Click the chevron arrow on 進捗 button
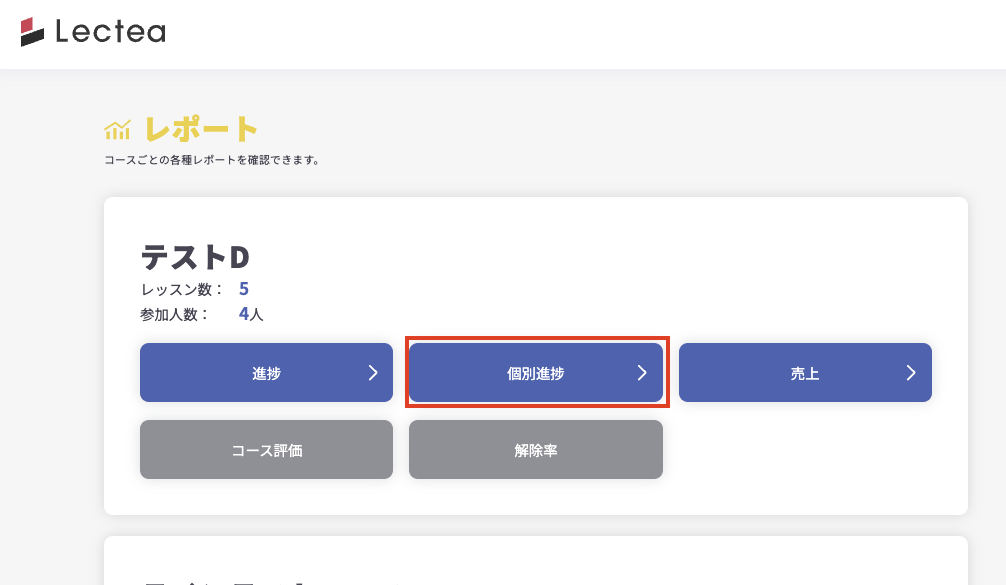Viewport: 1006px width, 585px height. (373, 373)
